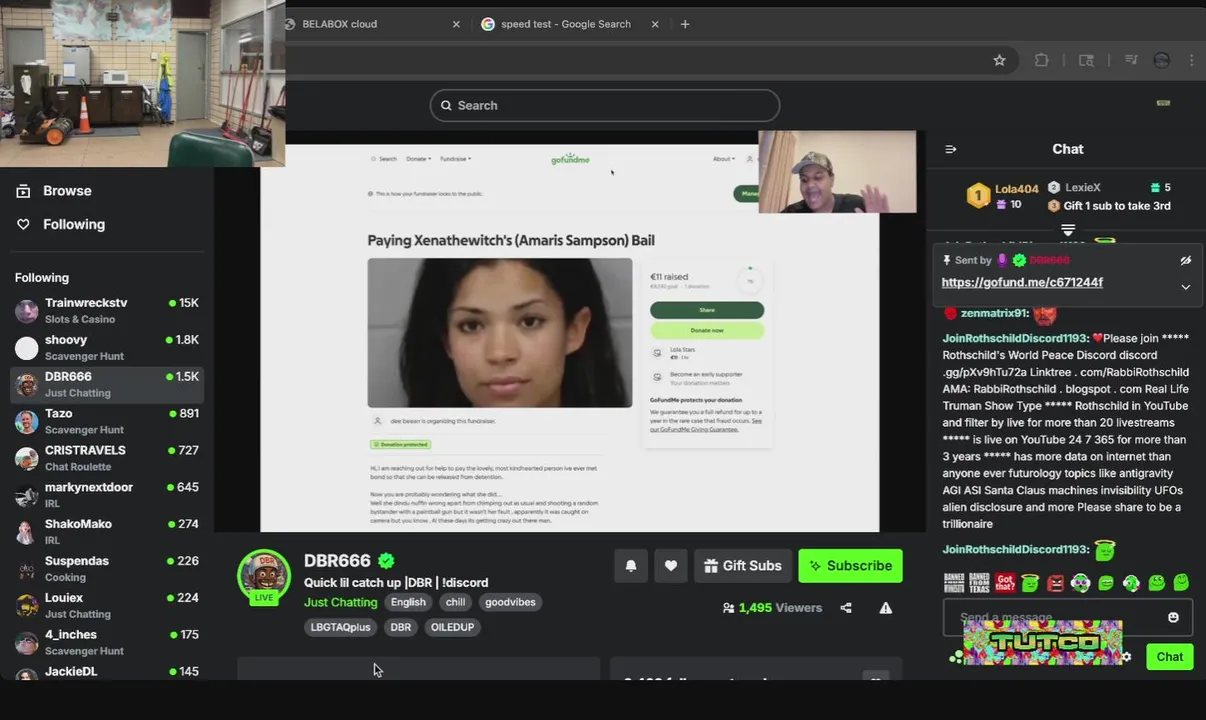Open CRISTRAVELS channel from the sidebar
The image size is (1206, 720).
coord(107,458)
